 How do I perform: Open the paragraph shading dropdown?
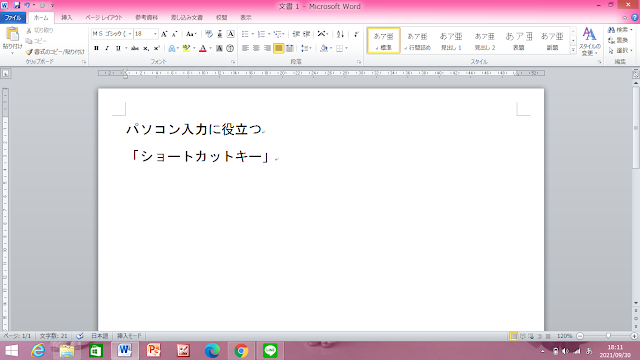click(x=331, y=48)
